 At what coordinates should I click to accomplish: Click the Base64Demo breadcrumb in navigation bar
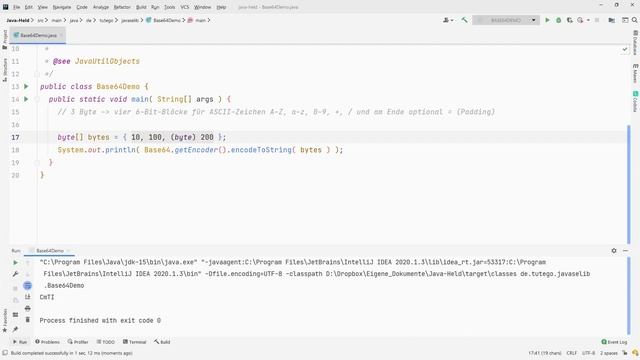tap(163, 20)
